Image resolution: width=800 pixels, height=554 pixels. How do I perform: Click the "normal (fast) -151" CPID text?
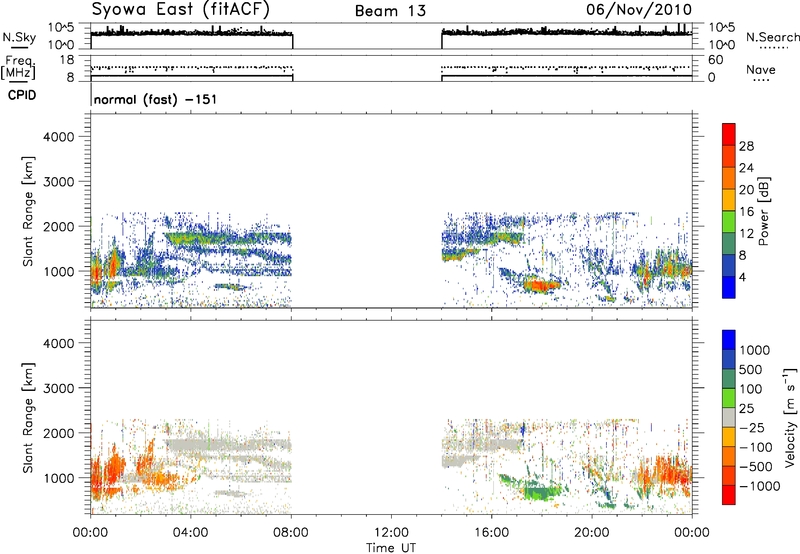click(156, 99)
